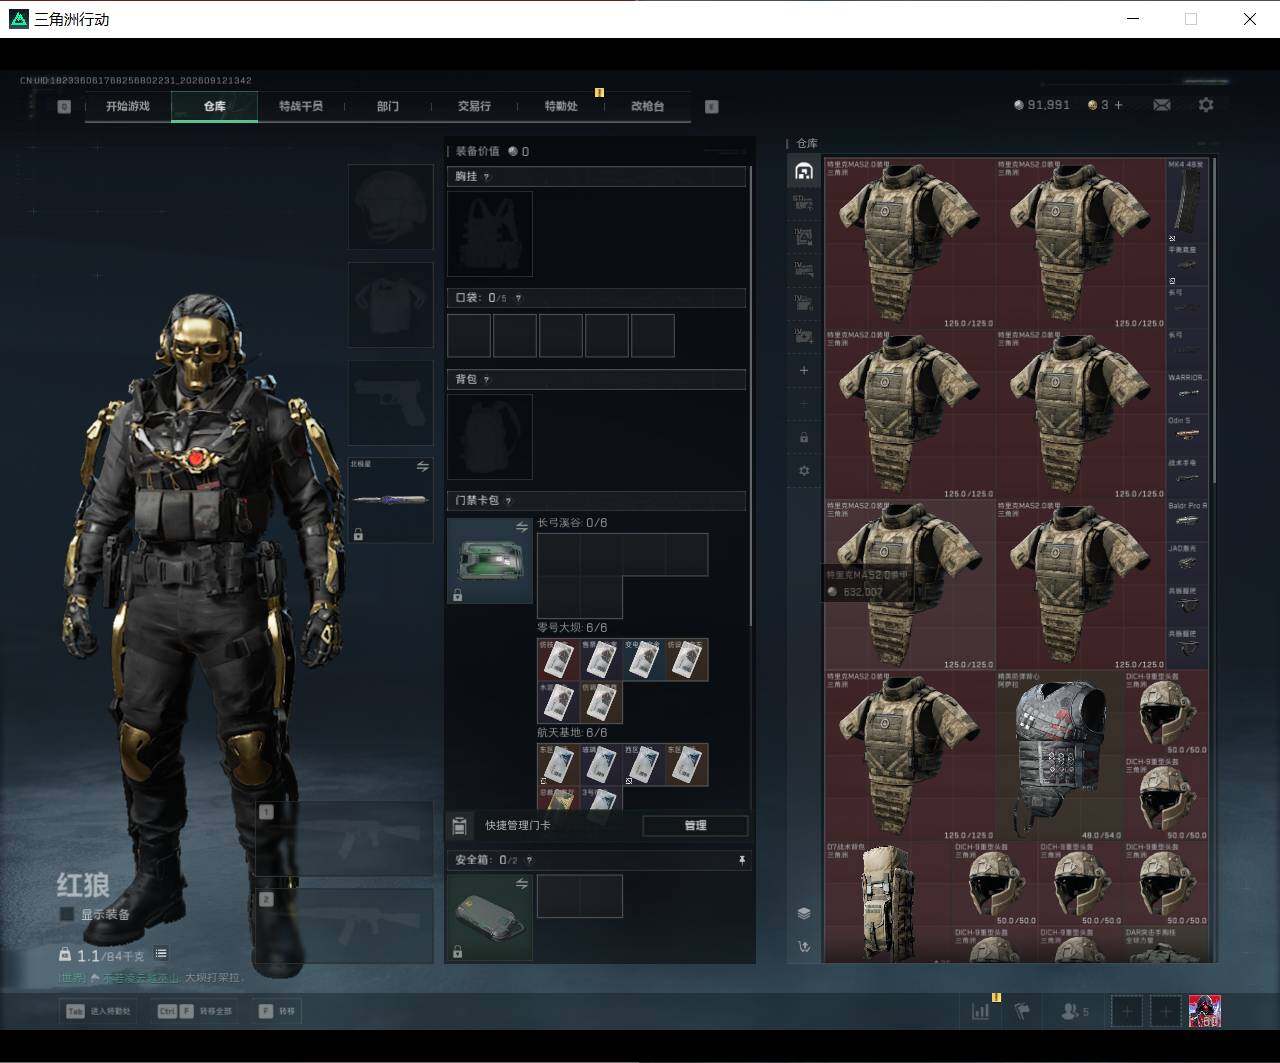
Task: Click the help icon next to 安全箱
Action: pyautogui.click(x=529, y=860)
